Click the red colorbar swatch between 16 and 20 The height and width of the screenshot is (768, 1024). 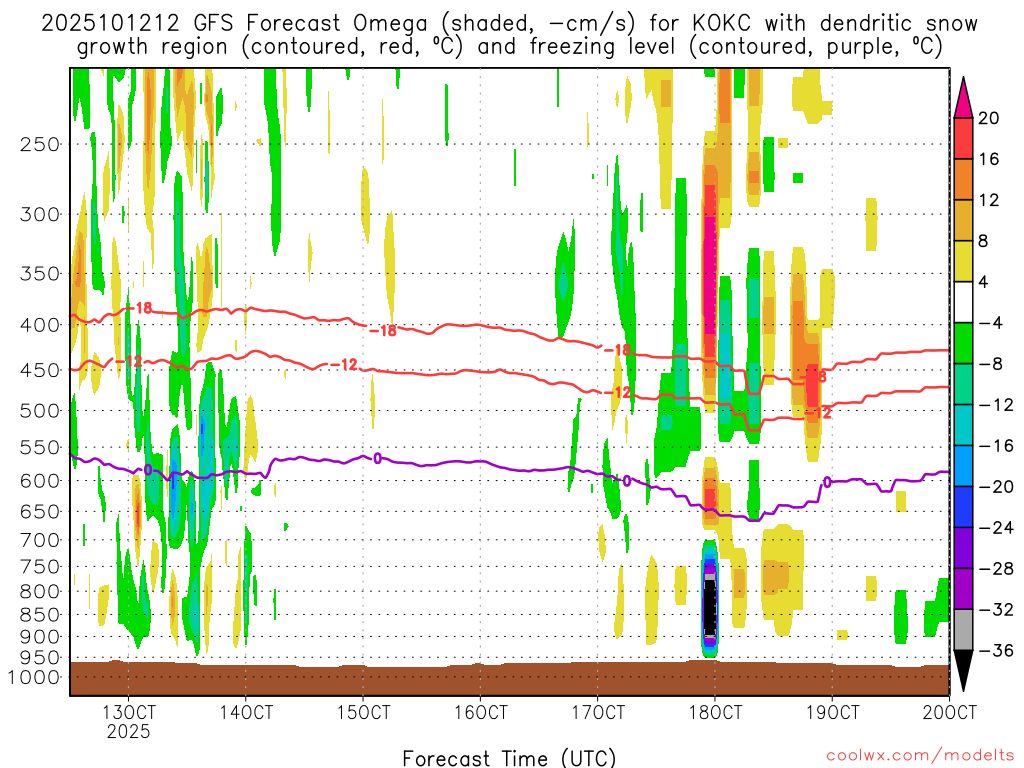coord(963,138)
